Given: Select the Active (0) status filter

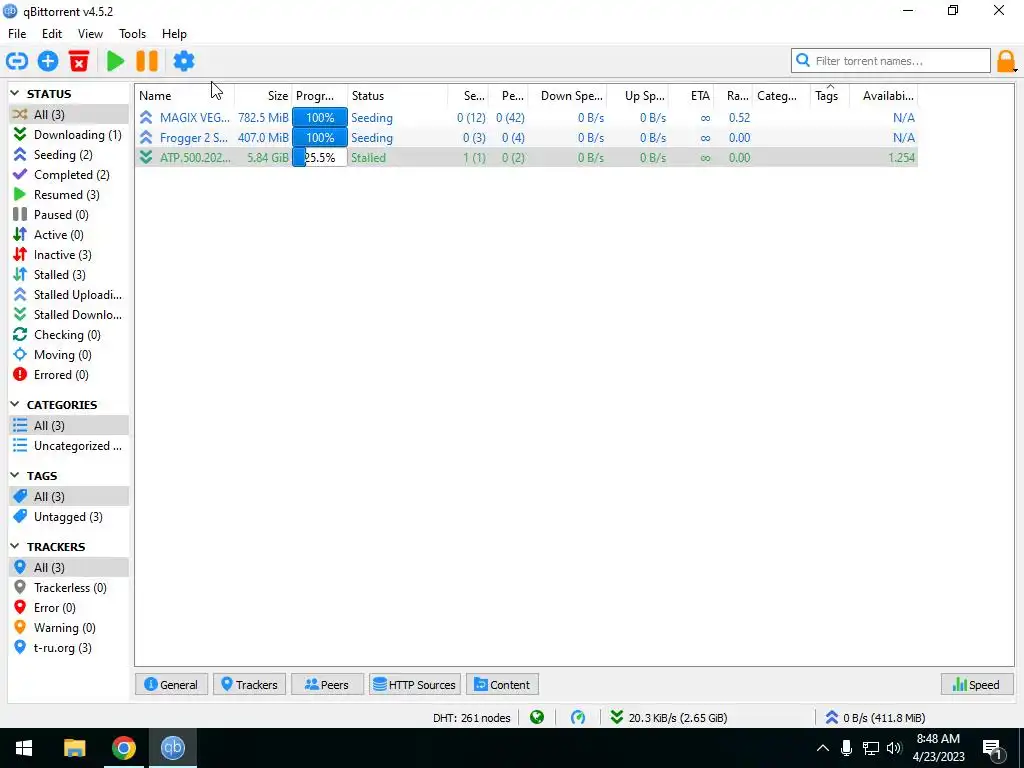Looking at the screenshot, I should 69,235.
